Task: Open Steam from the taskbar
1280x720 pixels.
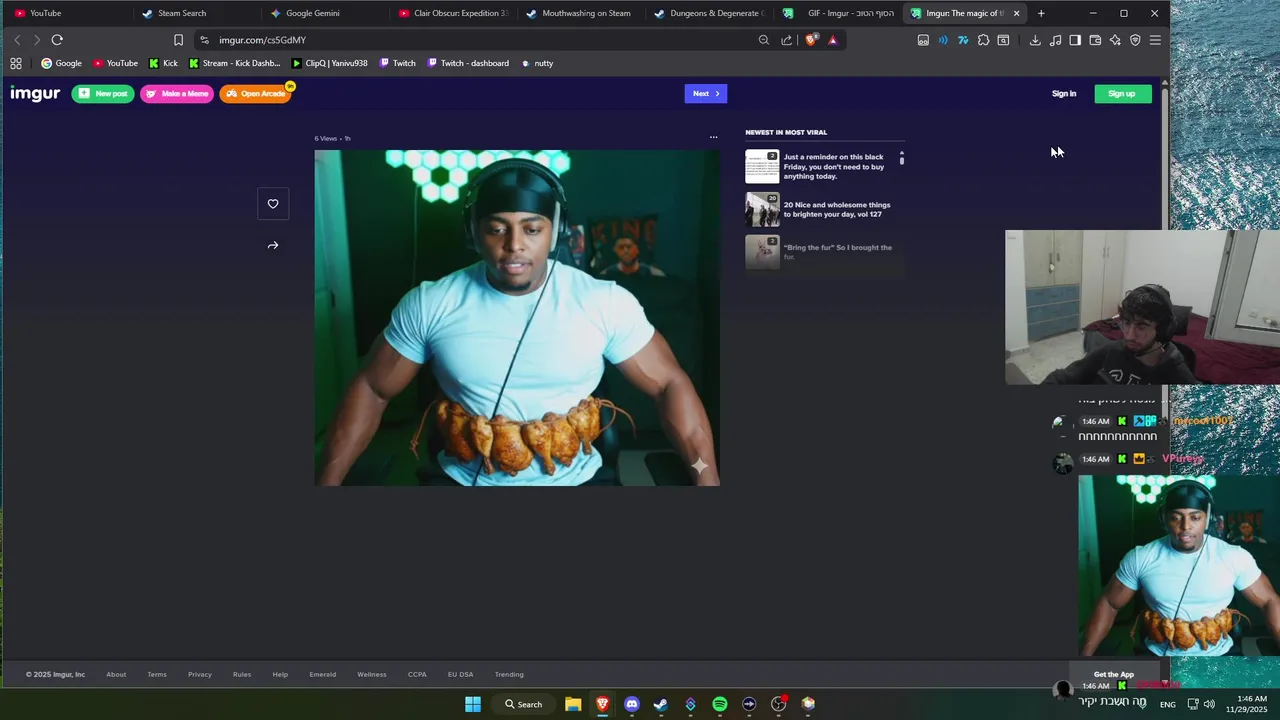Action: tap(661, 704)
